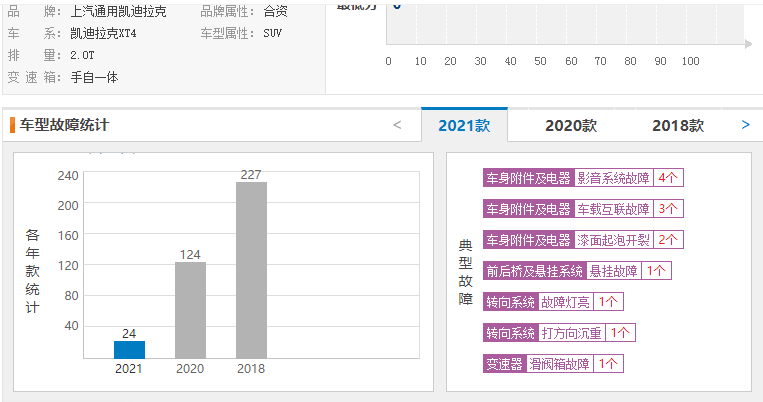Show next model years with right arrow

[745, 125]
